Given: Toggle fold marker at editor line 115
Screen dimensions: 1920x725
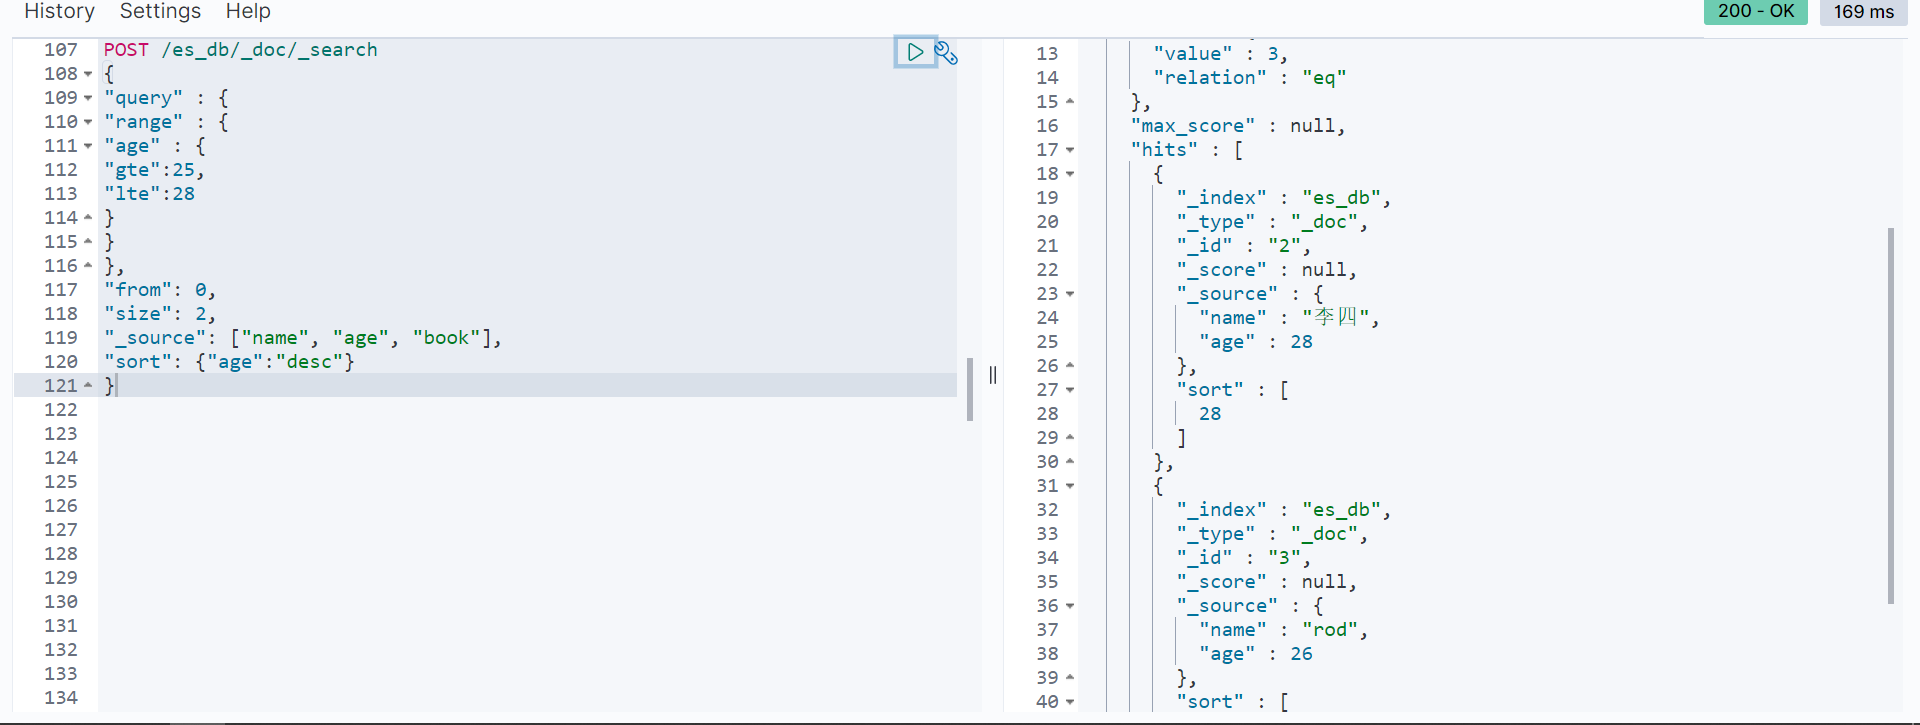Looking at the screenshot, I should 88,241.
